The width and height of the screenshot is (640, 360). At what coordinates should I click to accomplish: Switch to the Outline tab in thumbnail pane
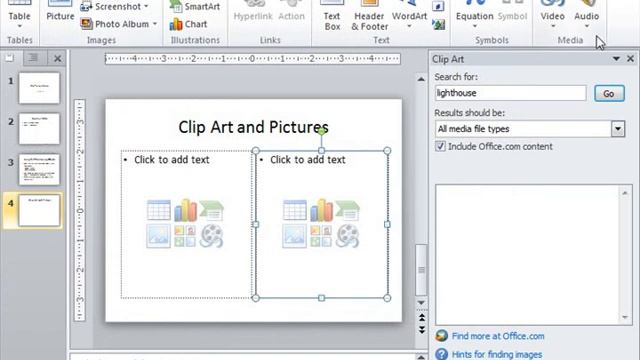33,58
